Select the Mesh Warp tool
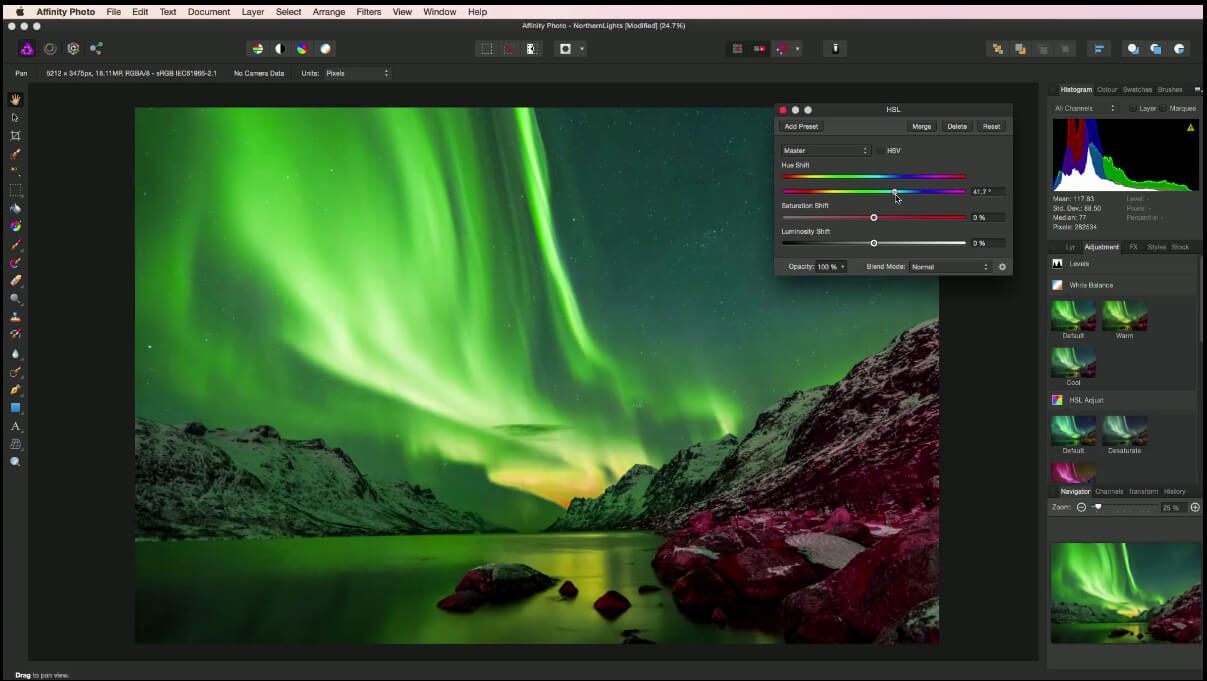The height and width of the screenshot is (681, 1207). [x=15, y=444]
